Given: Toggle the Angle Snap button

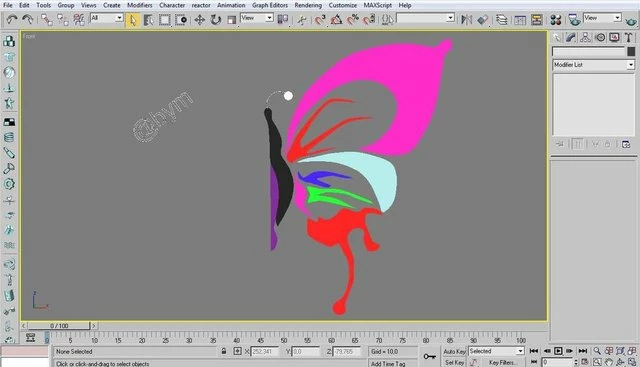Looking at the screenshot, I should click(336, 20).
